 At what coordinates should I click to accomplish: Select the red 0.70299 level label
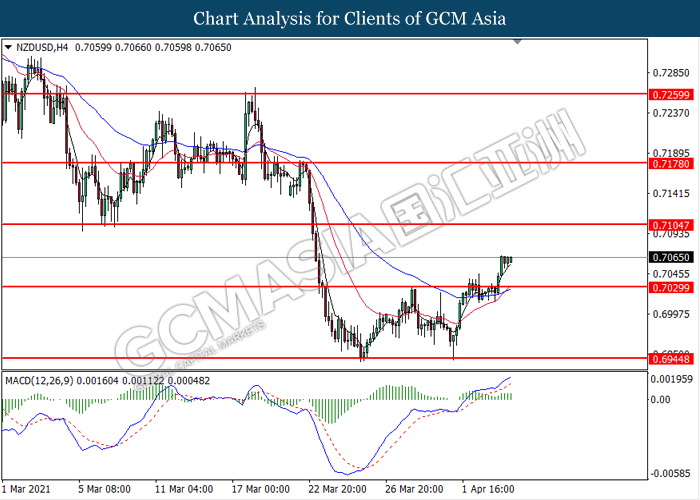671,288
